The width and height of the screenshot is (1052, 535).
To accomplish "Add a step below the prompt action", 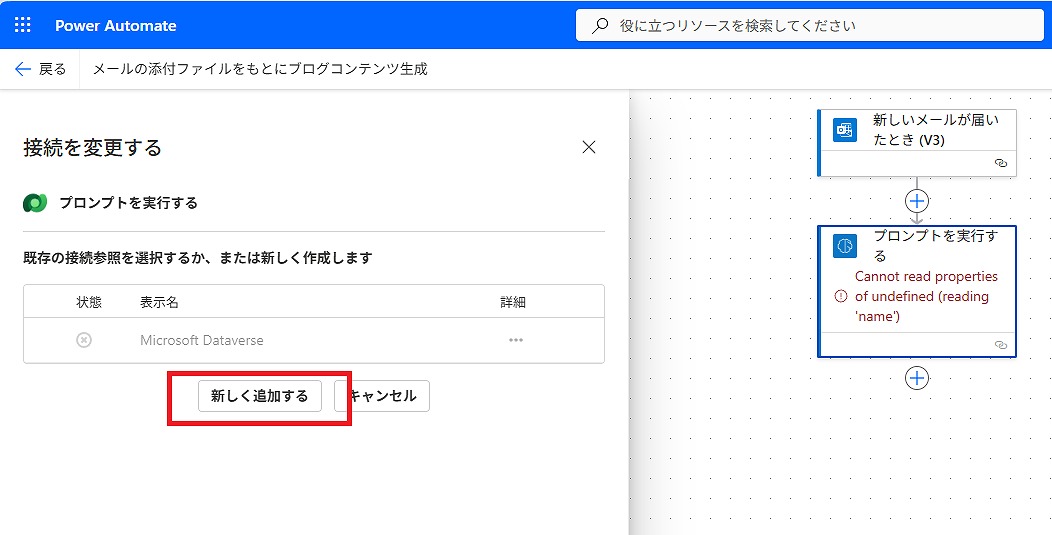I will coord(917,378).
